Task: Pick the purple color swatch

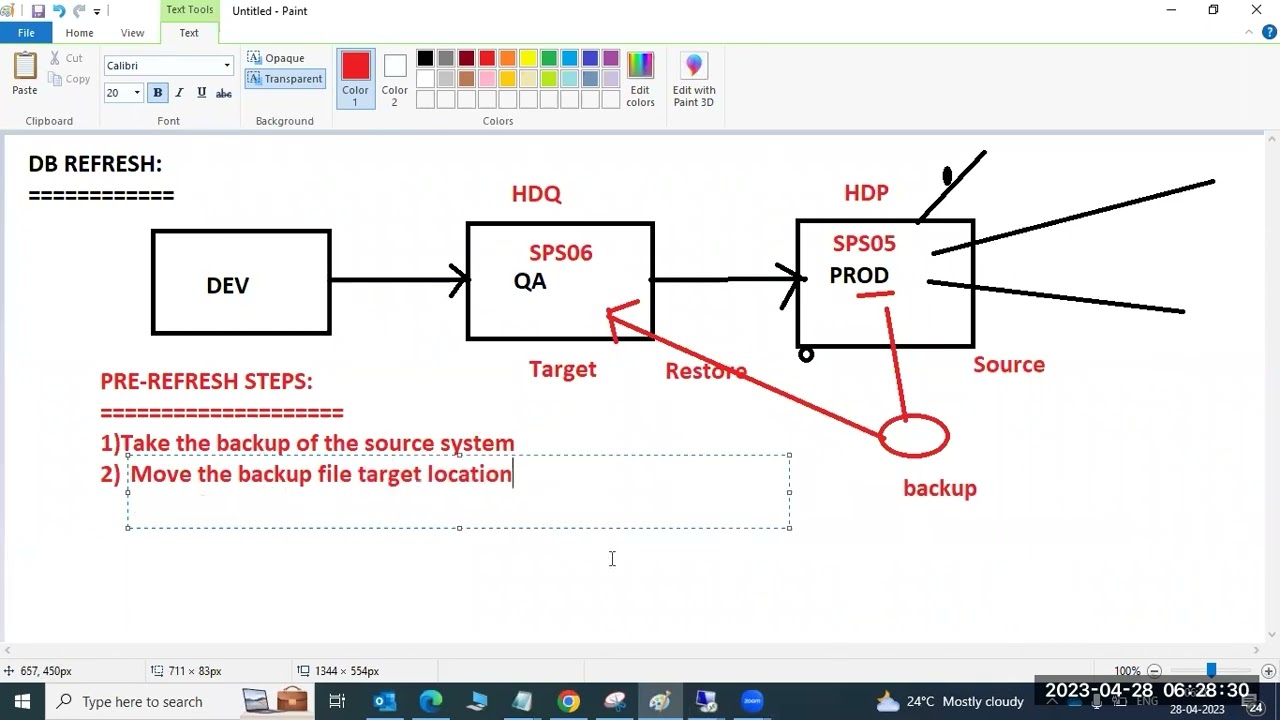Action: tap(611, 58)
